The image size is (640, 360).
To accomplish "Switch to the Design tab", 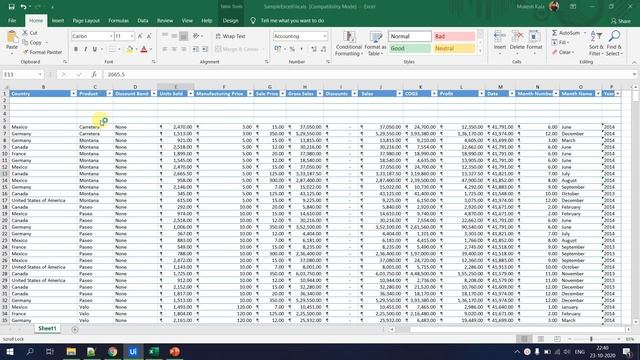I will (x=230, y=20).
